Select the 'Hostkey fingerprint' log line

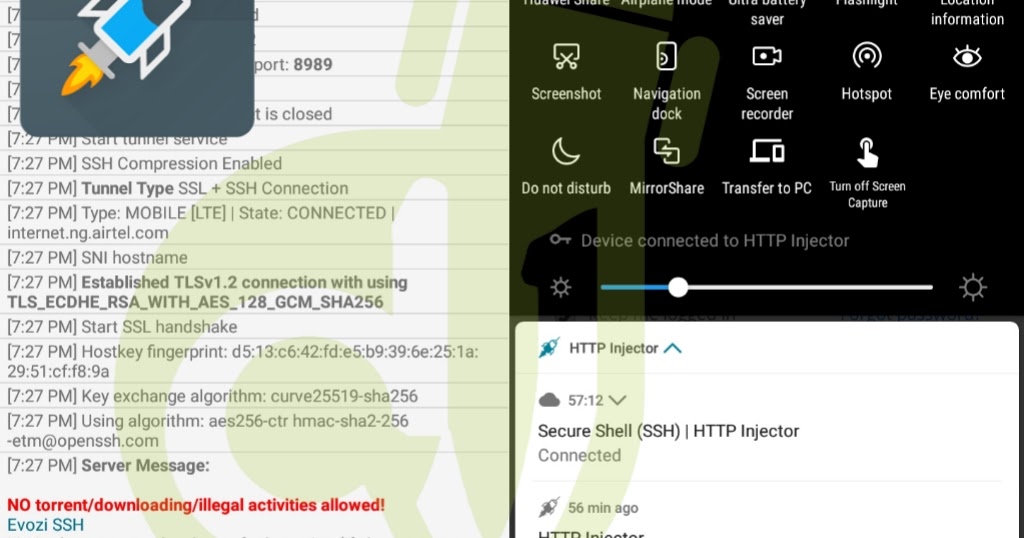(242, 362)
